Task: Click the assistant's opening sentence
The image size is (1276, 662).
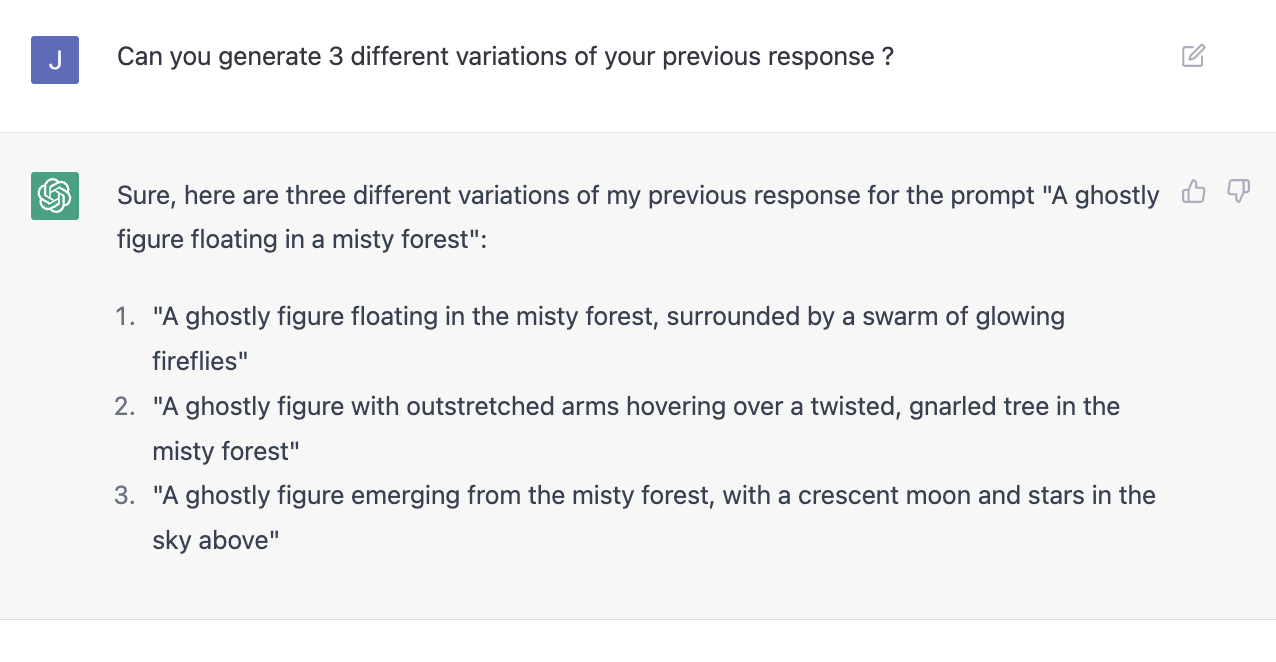Action: (640, 216)
